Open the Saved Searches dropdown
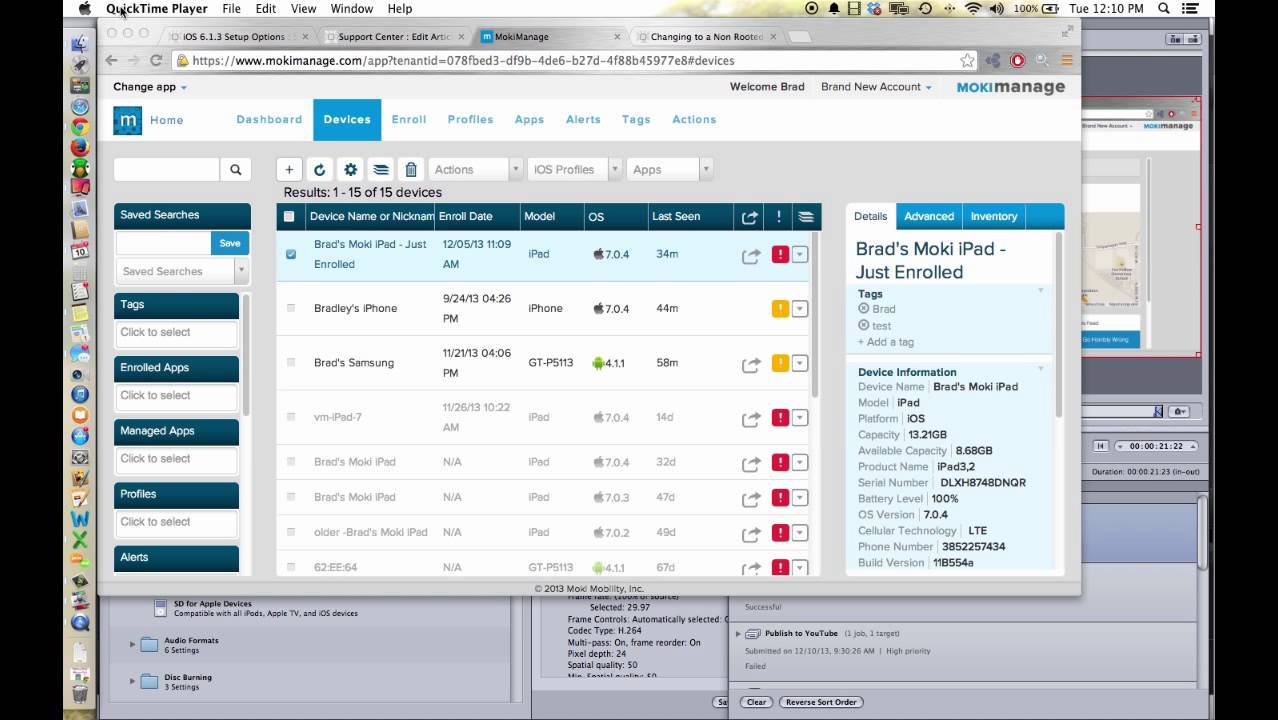 coord(181,271)
